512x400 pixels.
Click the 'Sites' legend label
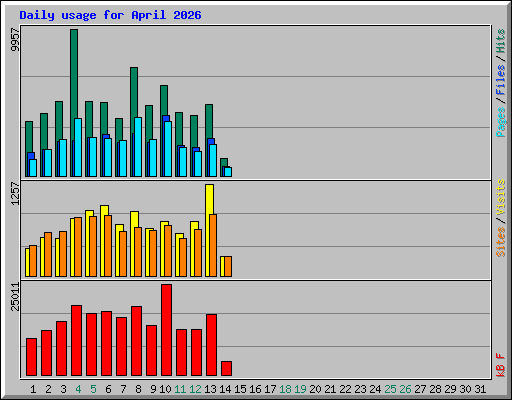click(501, 242)
